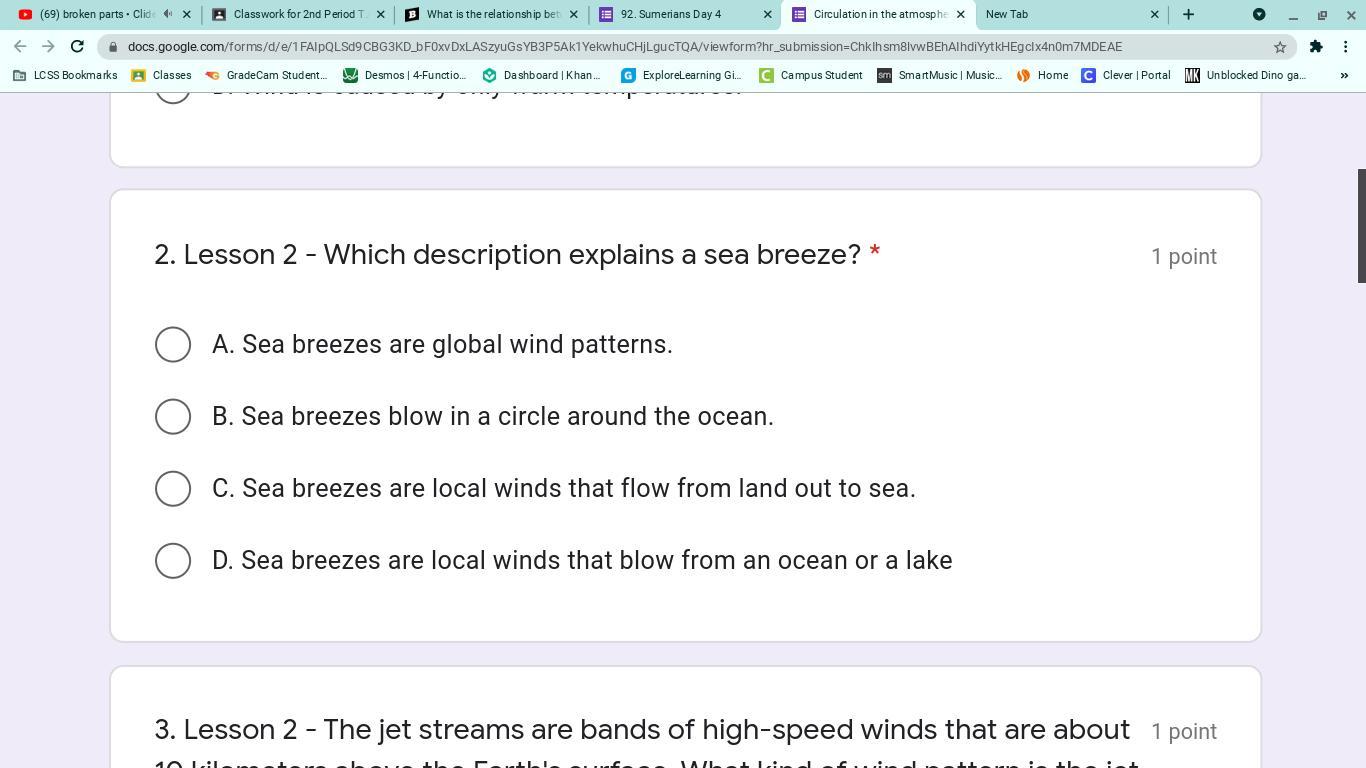This screenshot has width=1366, height=768.
Task: Minimize the Chrome window
Action: 1292,14
